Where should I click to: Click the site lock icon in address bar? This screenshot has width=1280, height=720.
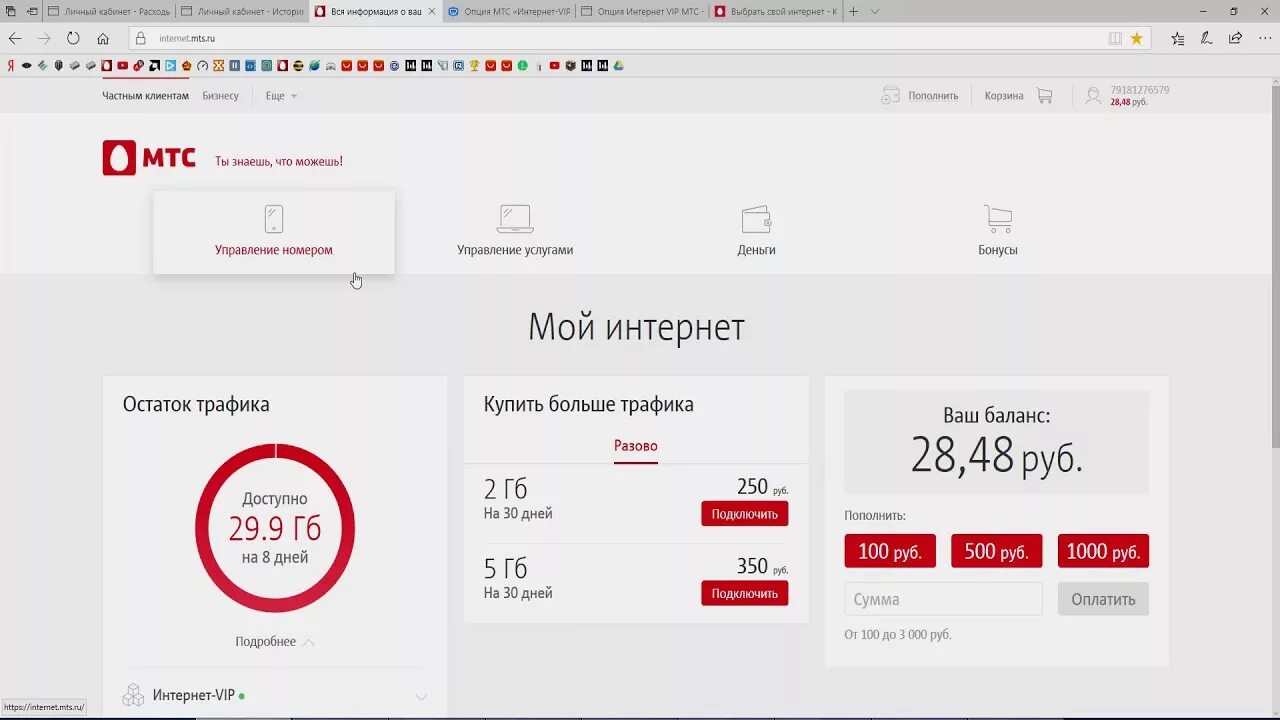(x=141, y=38)
